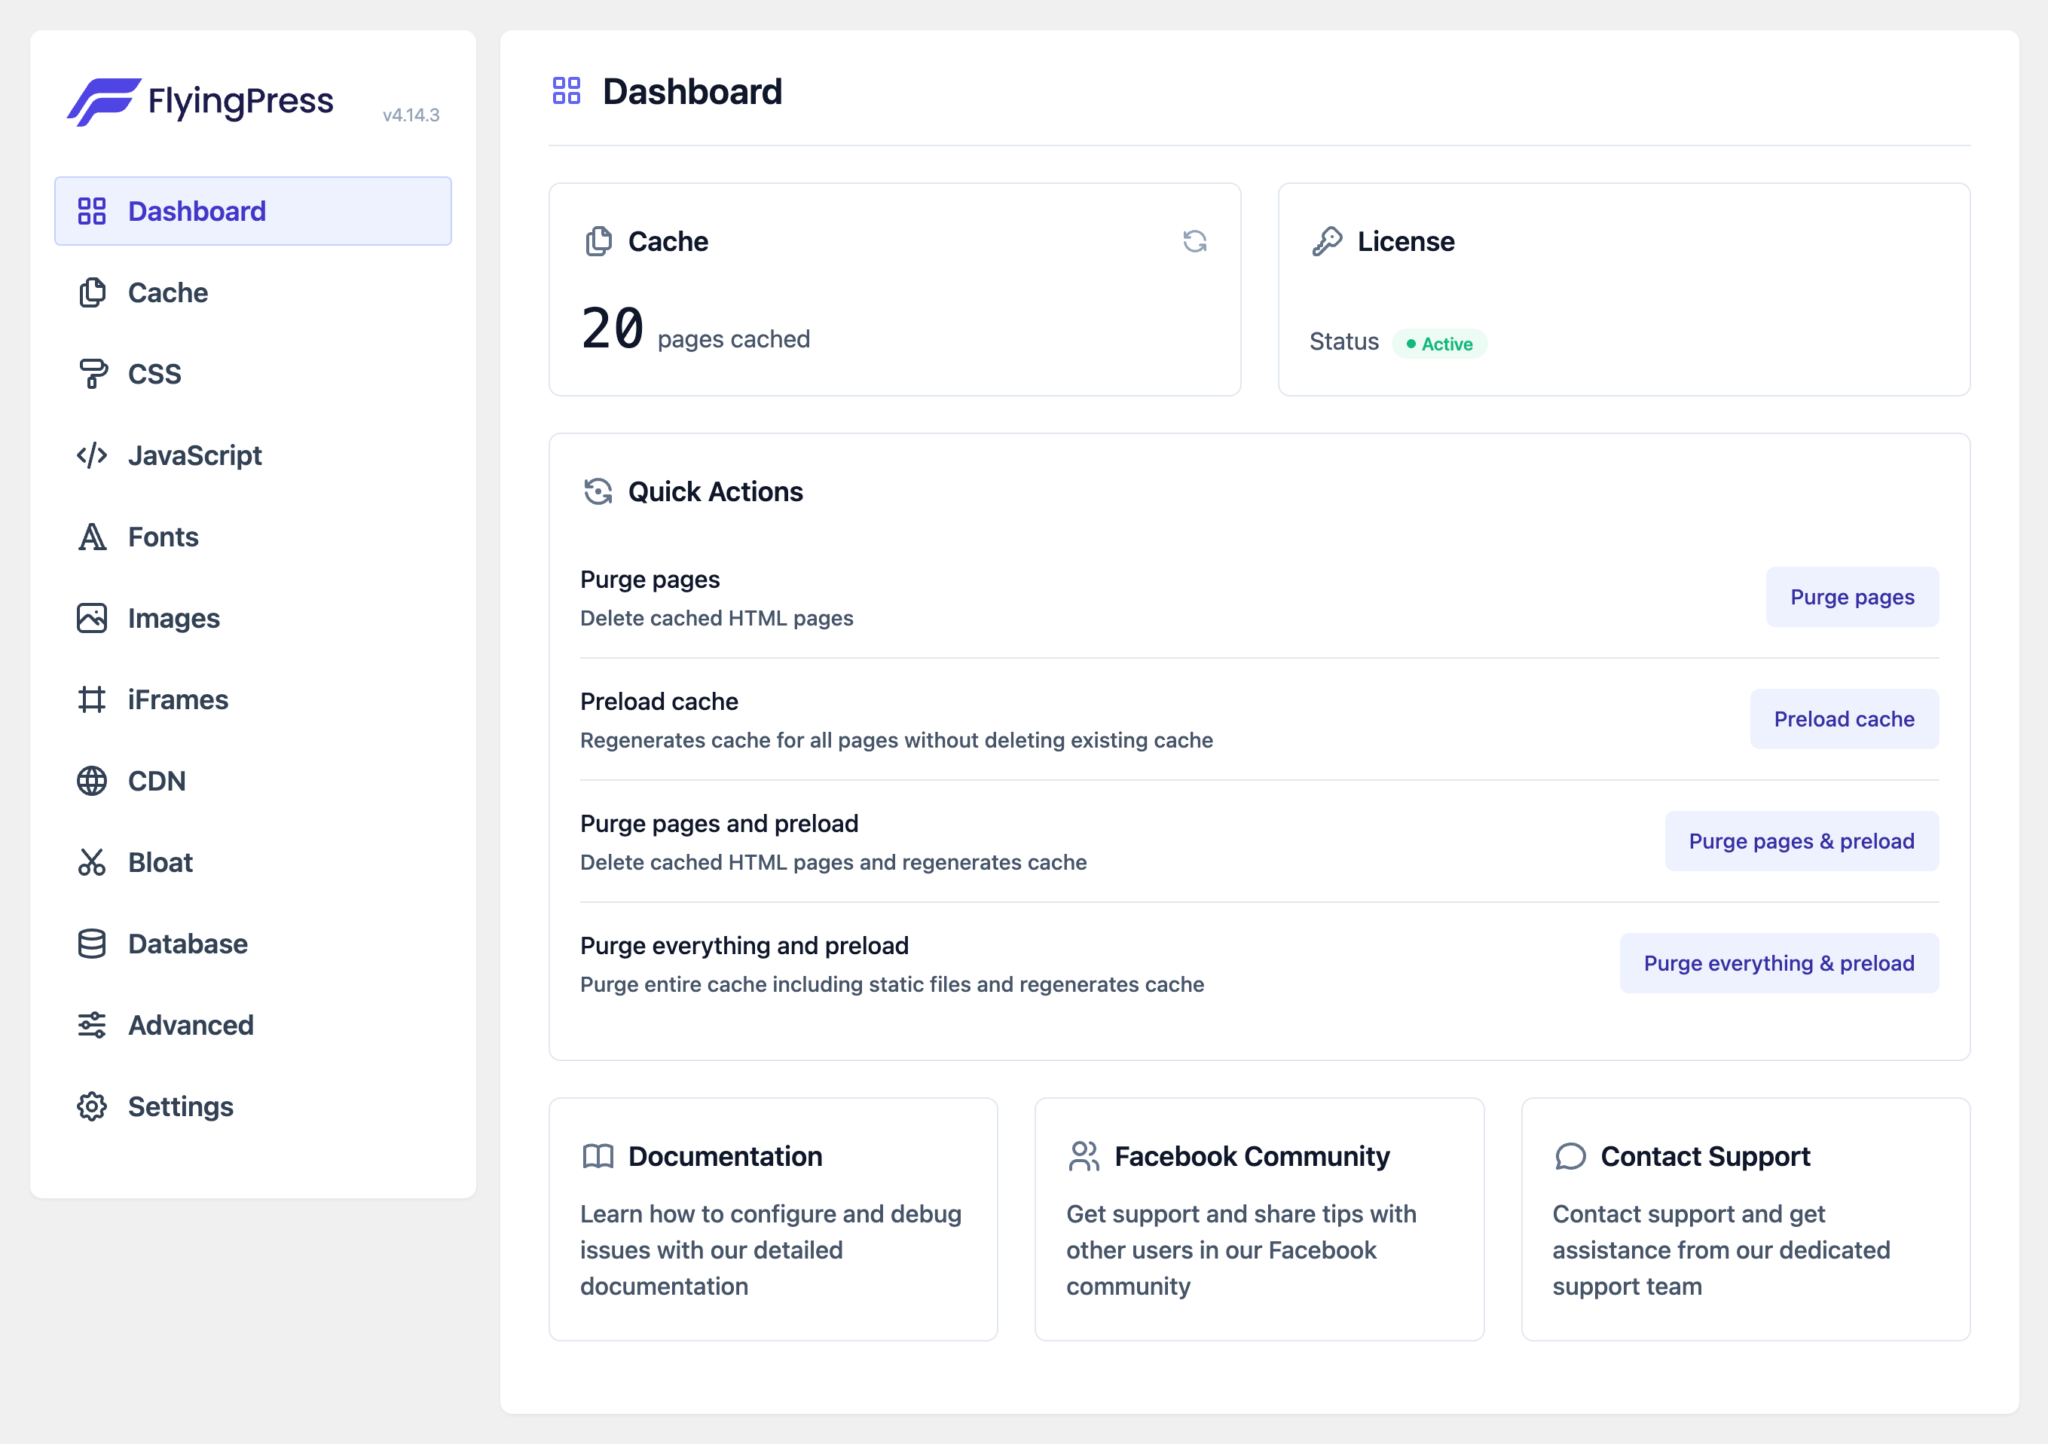2048x1444 pixels.
Task: Select the CSS section icon
Action: click(91, 374)
